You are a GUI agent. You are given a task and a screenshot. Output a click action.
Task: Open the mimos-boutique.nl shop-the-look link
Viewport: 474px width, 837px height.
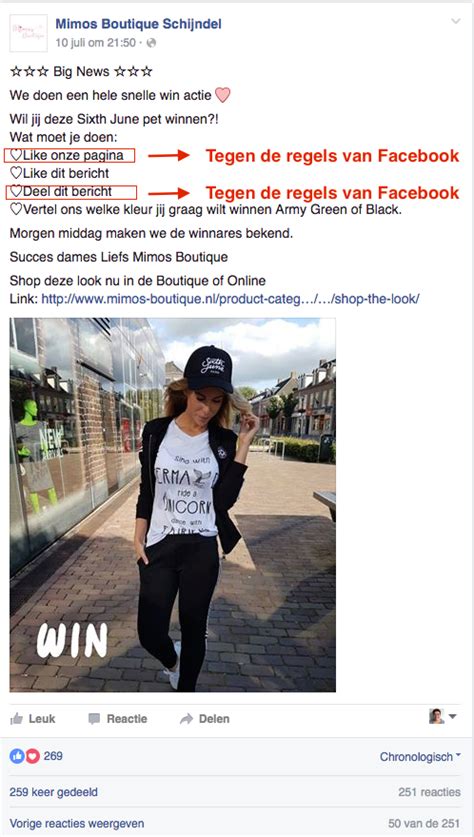[x=230, y=299]
